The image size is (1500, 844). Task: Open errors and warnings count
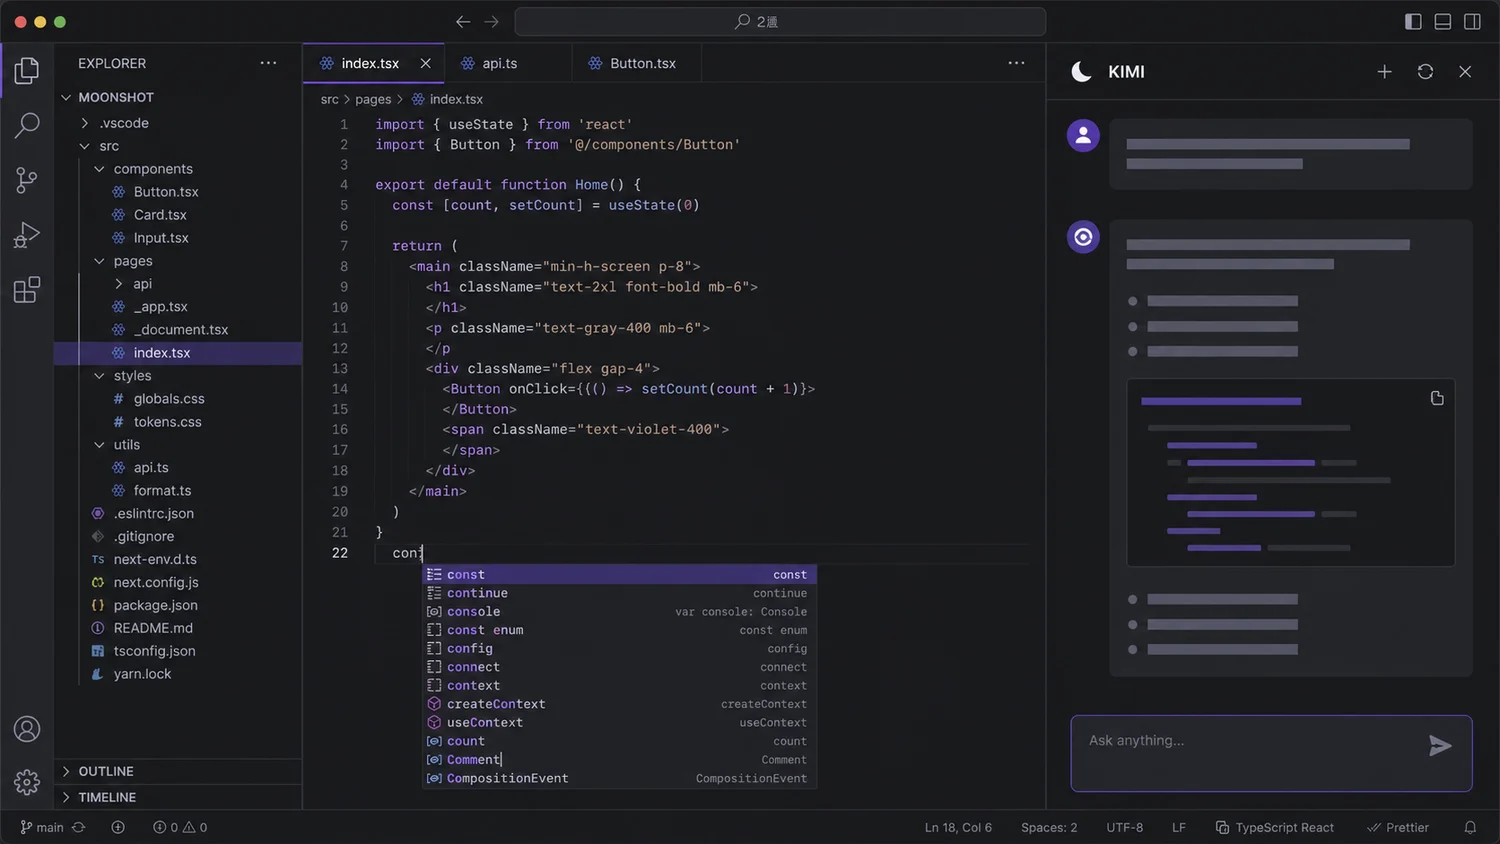click(180, 827)
